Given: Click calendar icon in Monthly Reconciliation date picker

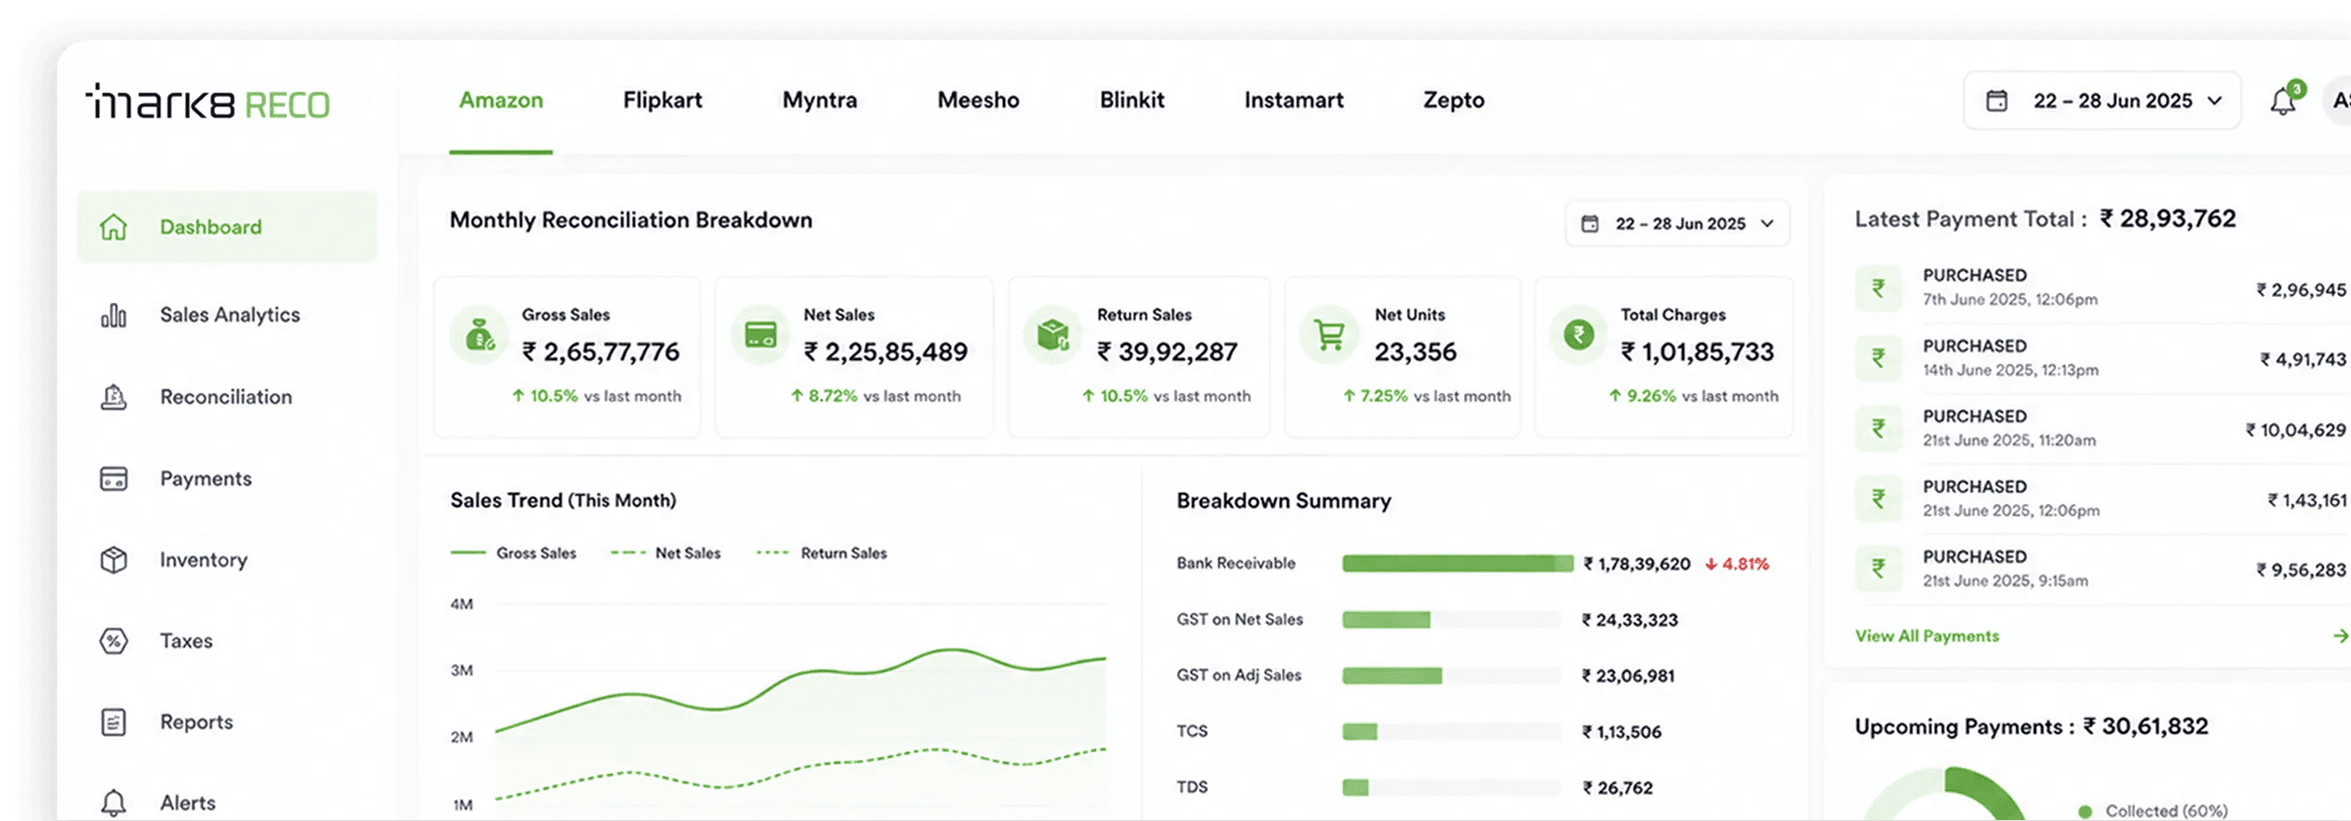Looking at the screenshot, I should [x=1590, y=224].
